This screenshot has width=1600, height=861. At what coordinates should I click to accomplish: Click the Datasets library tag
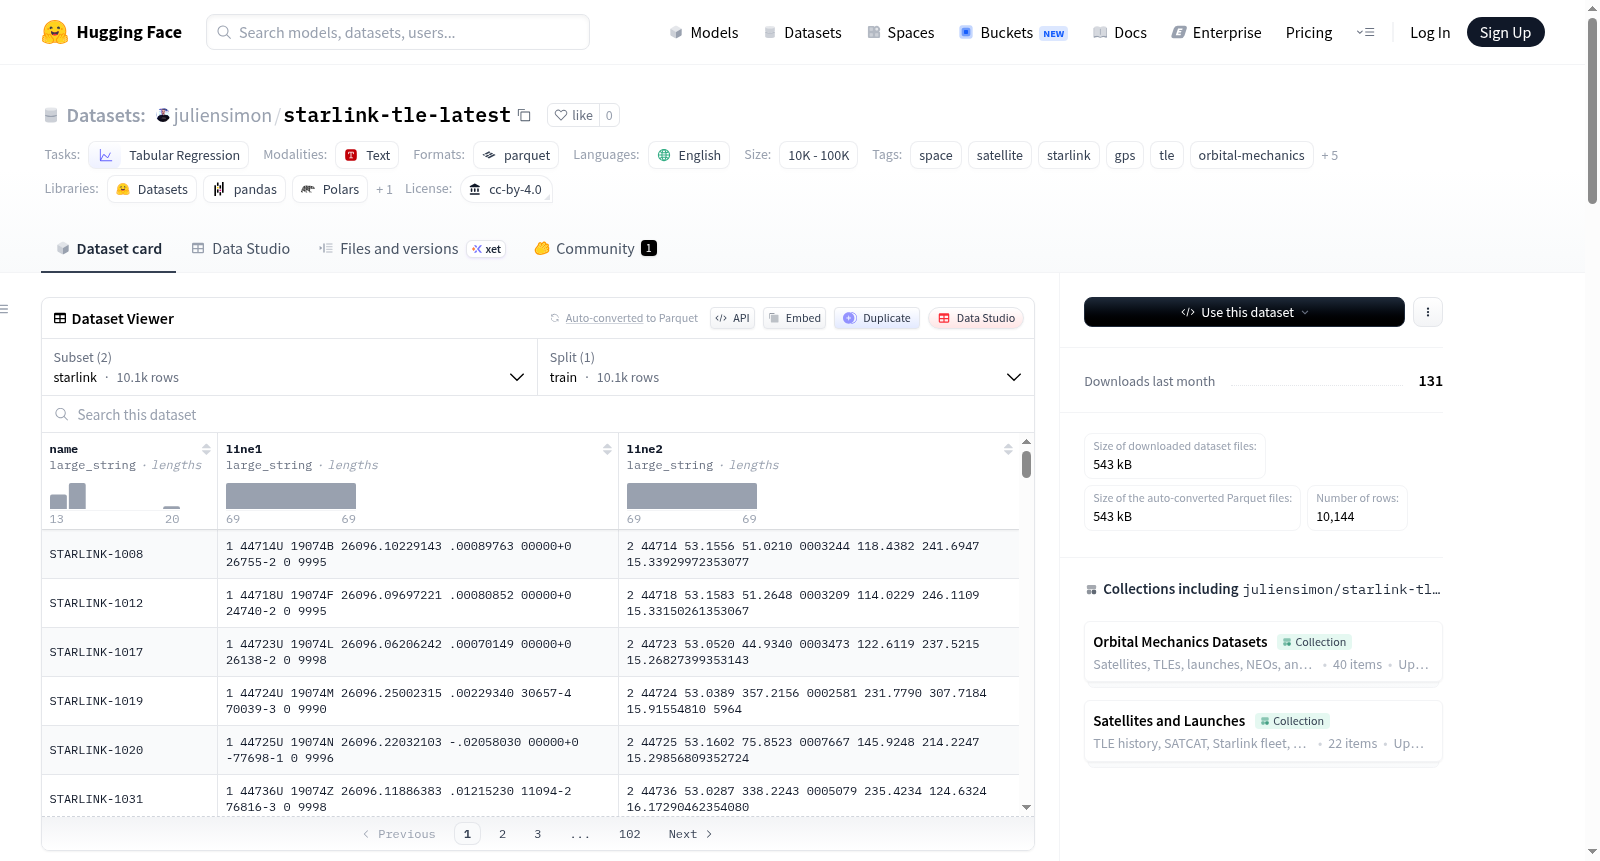(x=152, y=189)
